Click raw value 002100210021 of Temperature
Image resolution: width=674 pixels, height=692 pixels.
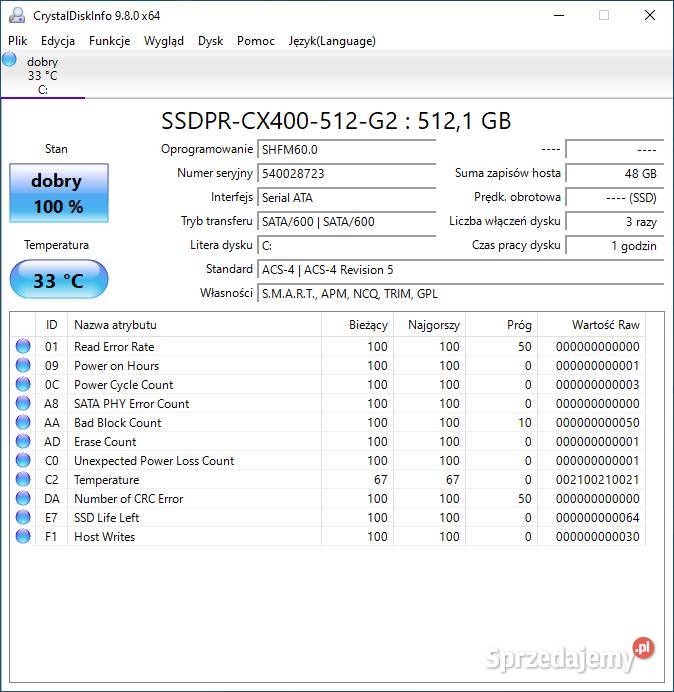pyautogui.click(x=598, y=480)
